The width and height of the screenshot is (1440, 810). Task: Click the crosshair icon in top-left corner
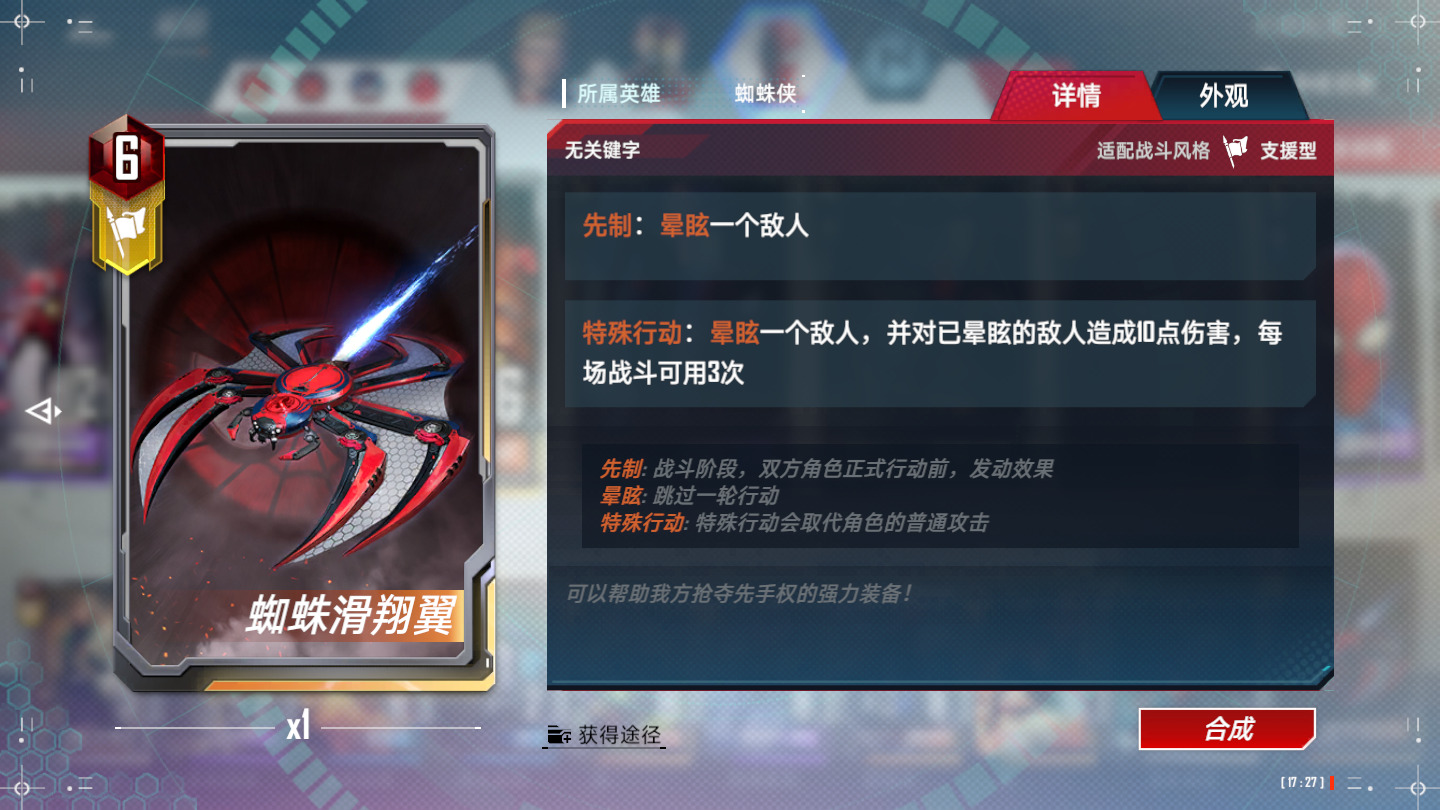point(23,22)
